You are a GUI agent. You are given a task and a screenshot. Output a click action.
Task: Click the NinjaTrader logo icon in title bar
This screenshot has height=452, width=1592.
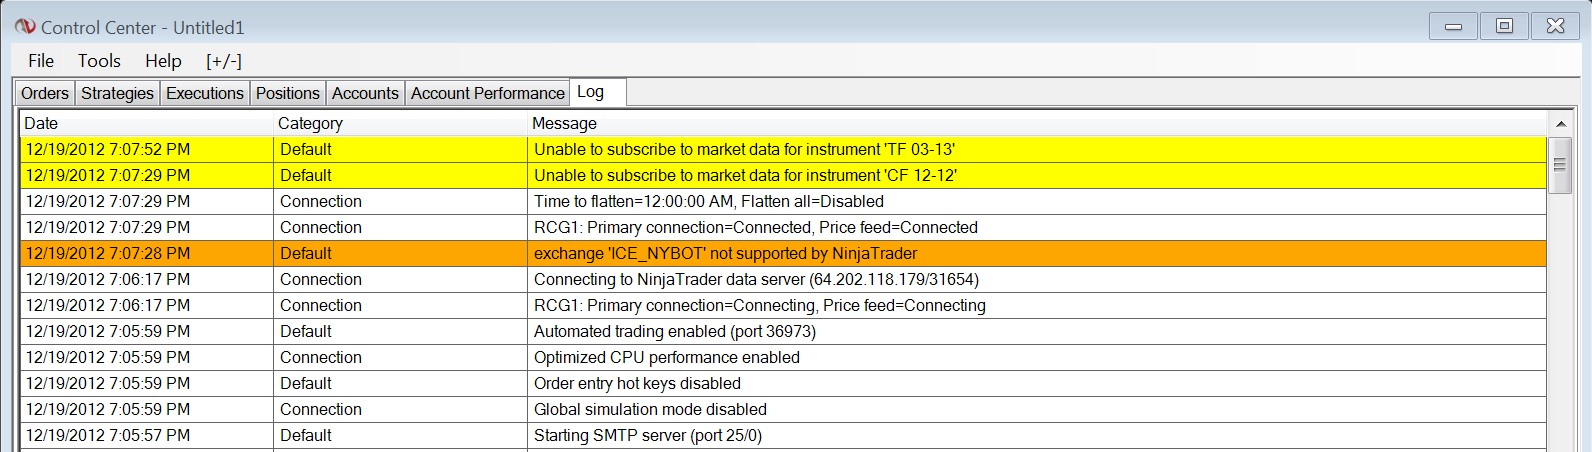[25, 27]
